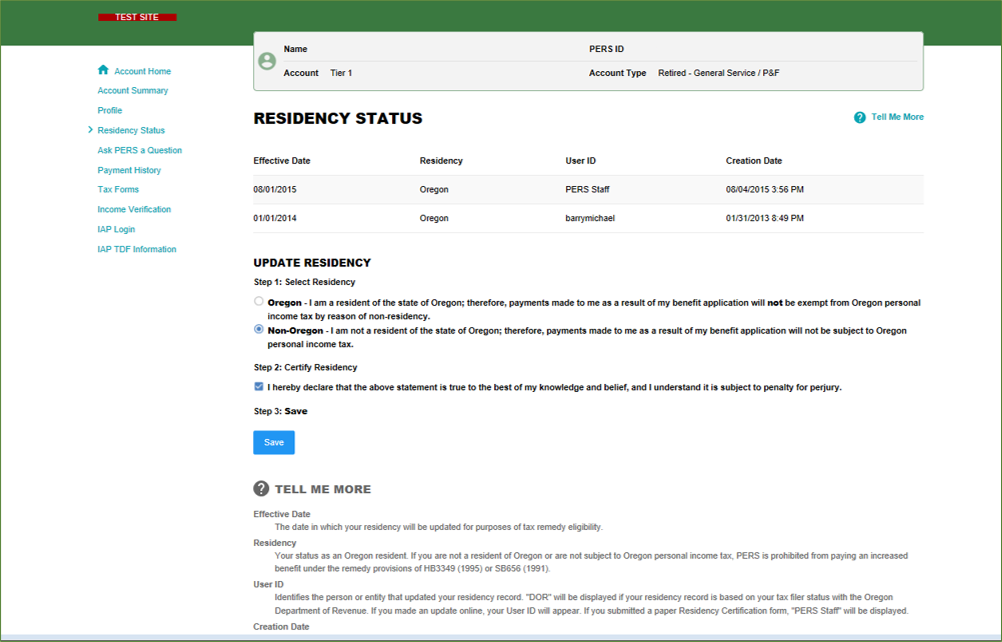Click the Tell Me More question icon at top right
Viewport: 1002px width, 642px height.
point(859,118)
